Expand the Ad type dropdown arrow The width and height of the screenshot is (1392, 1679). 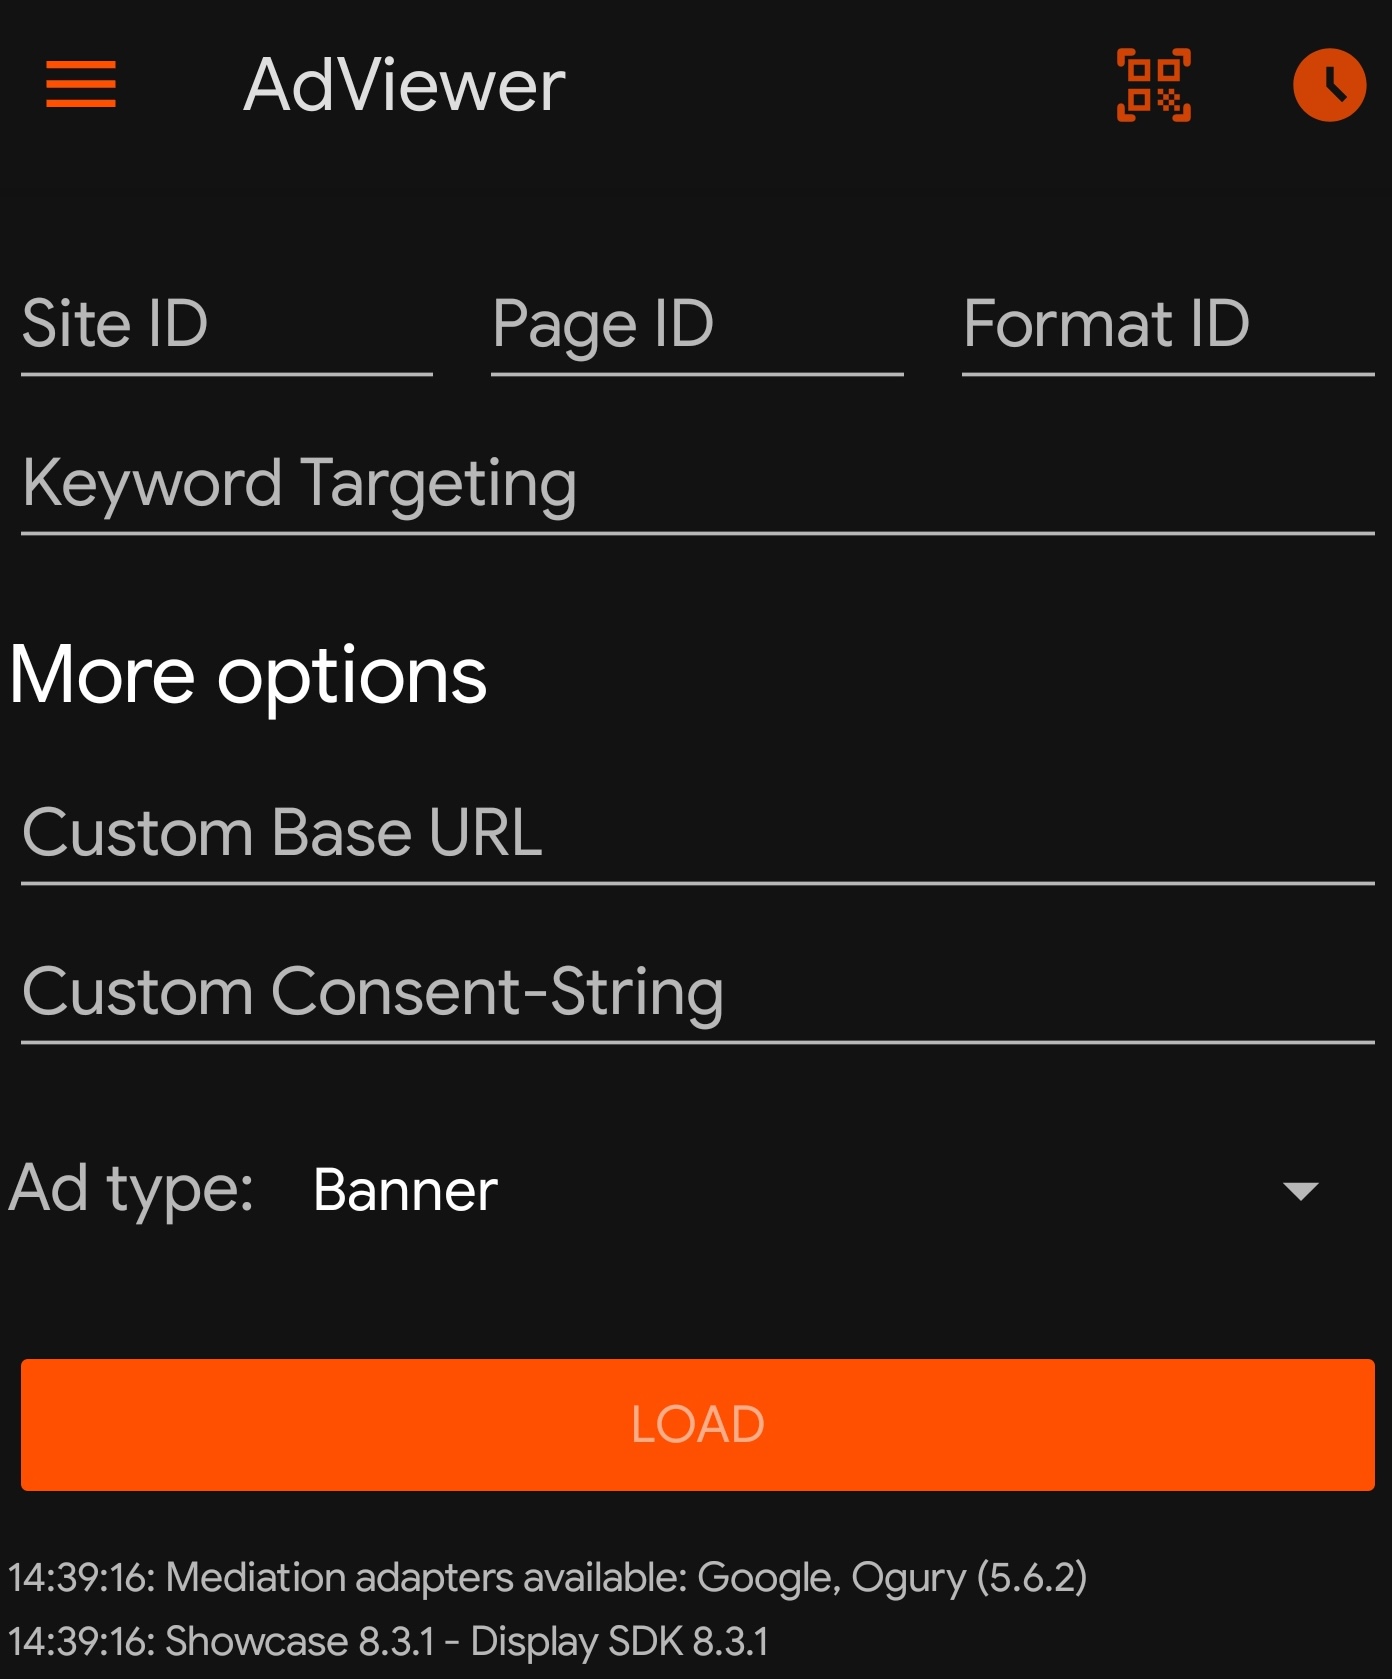[x=1300, y=1191]
